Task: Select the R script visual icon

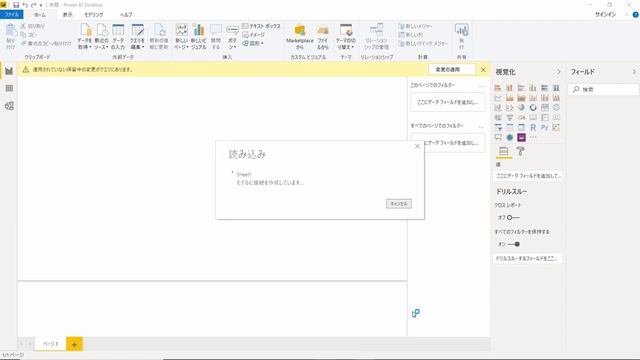Action: (x=533, y=127)
